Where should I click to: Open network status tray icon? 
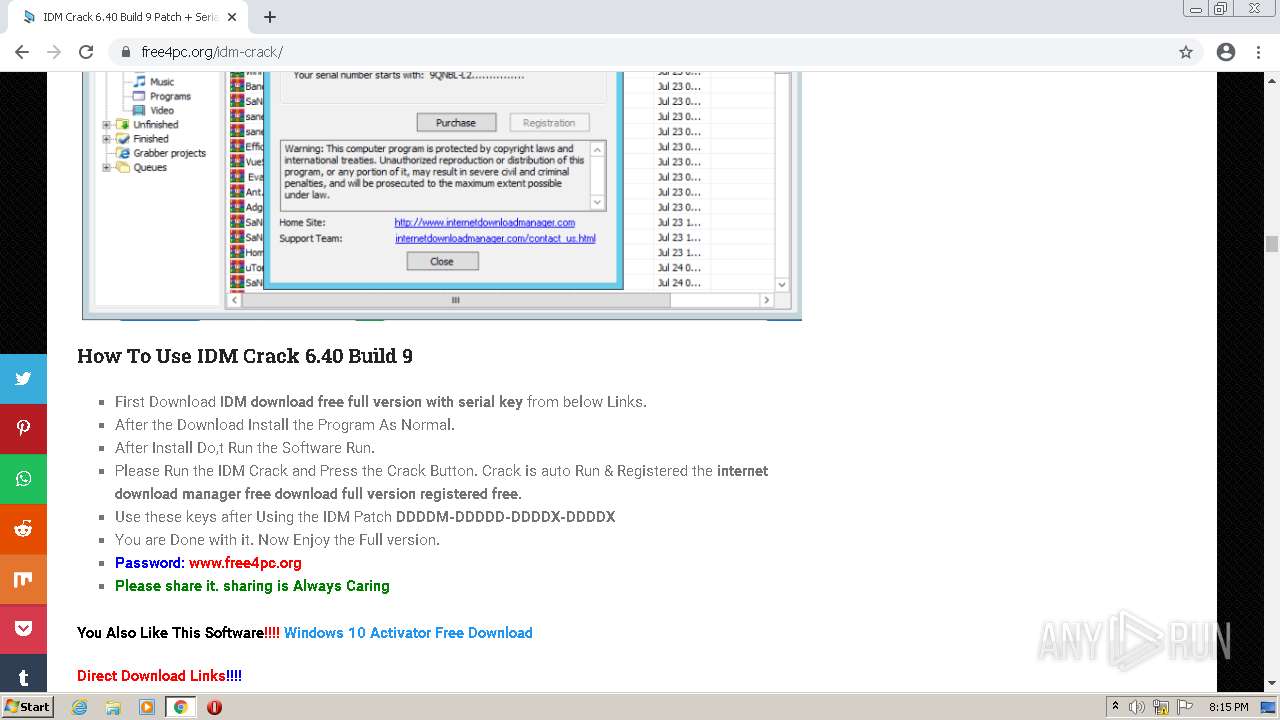(1160, 707)
